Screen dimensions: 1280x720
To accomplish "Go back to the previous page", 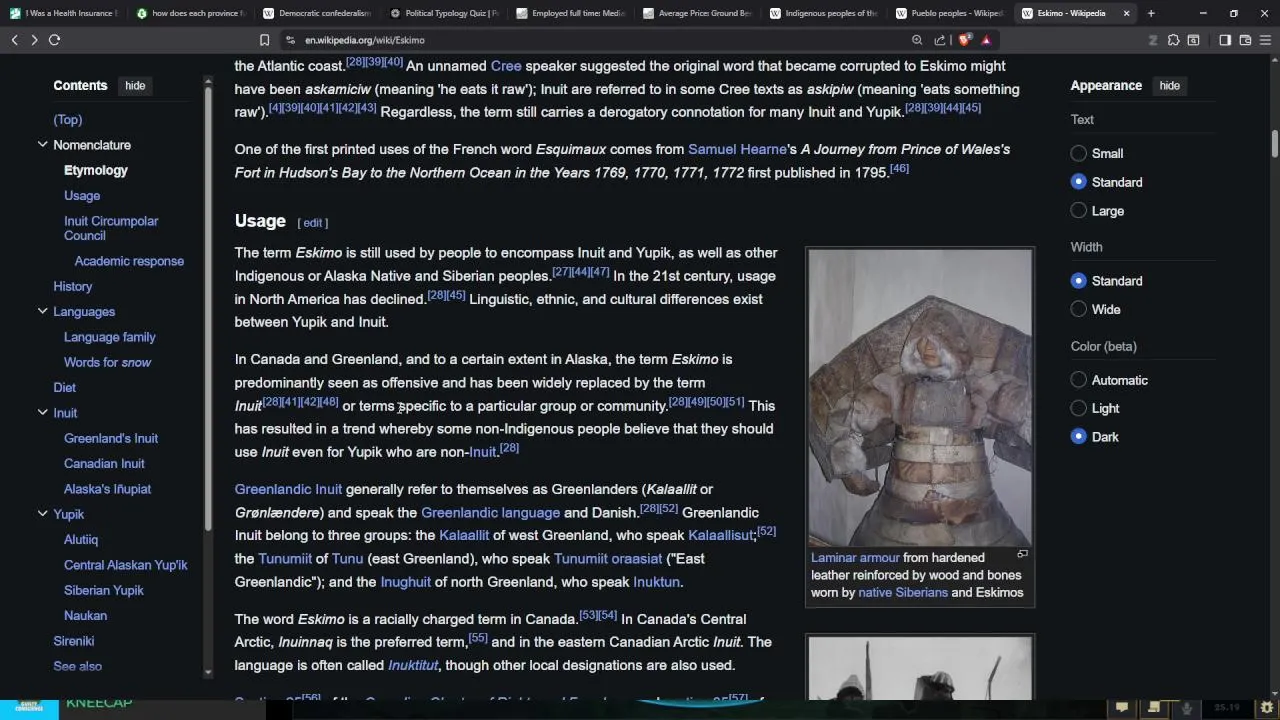I will 14,40.
